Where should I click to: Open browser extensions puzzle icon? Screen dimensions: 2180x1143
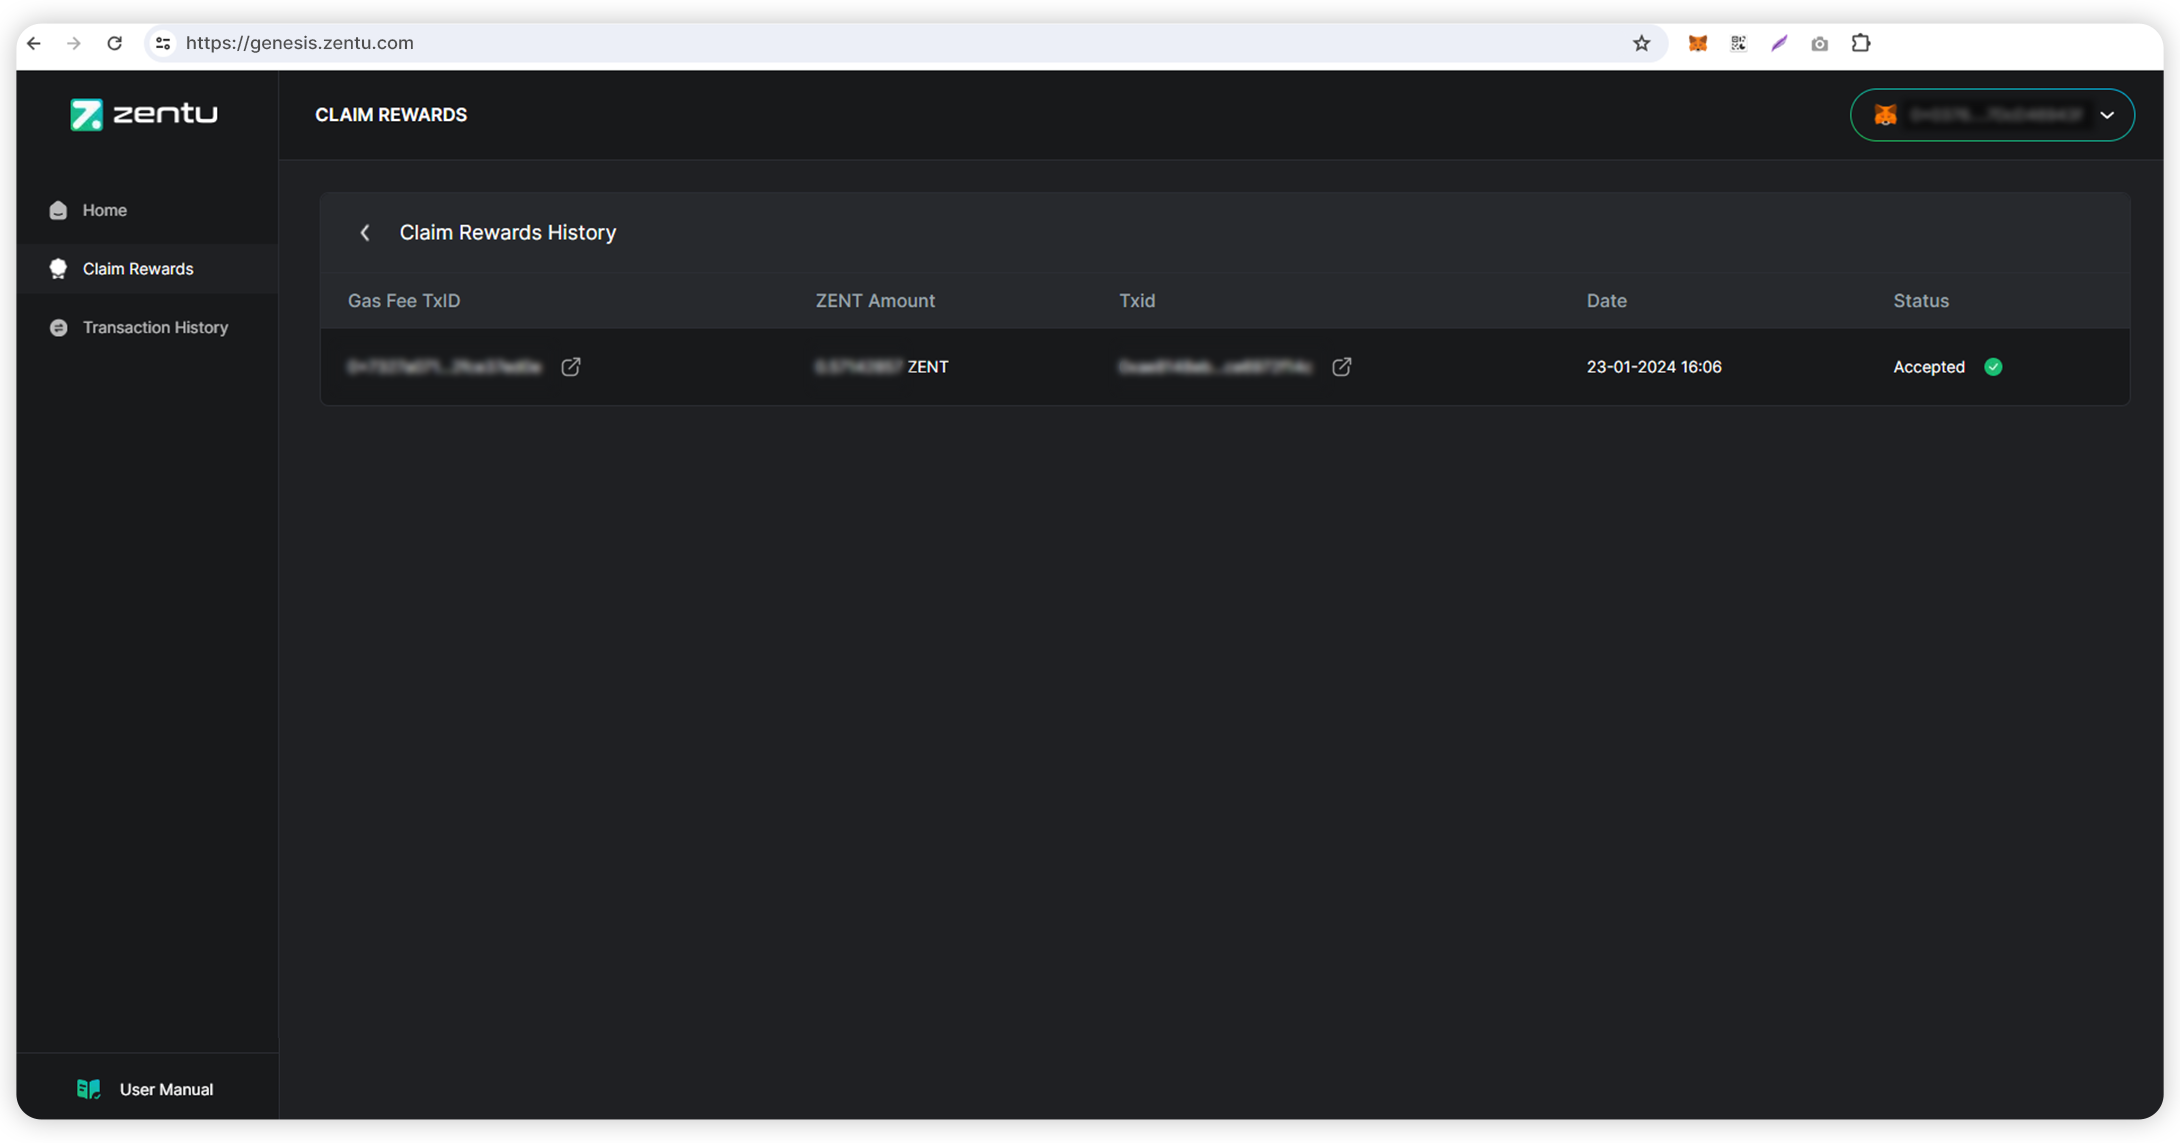click(1860, 43)
